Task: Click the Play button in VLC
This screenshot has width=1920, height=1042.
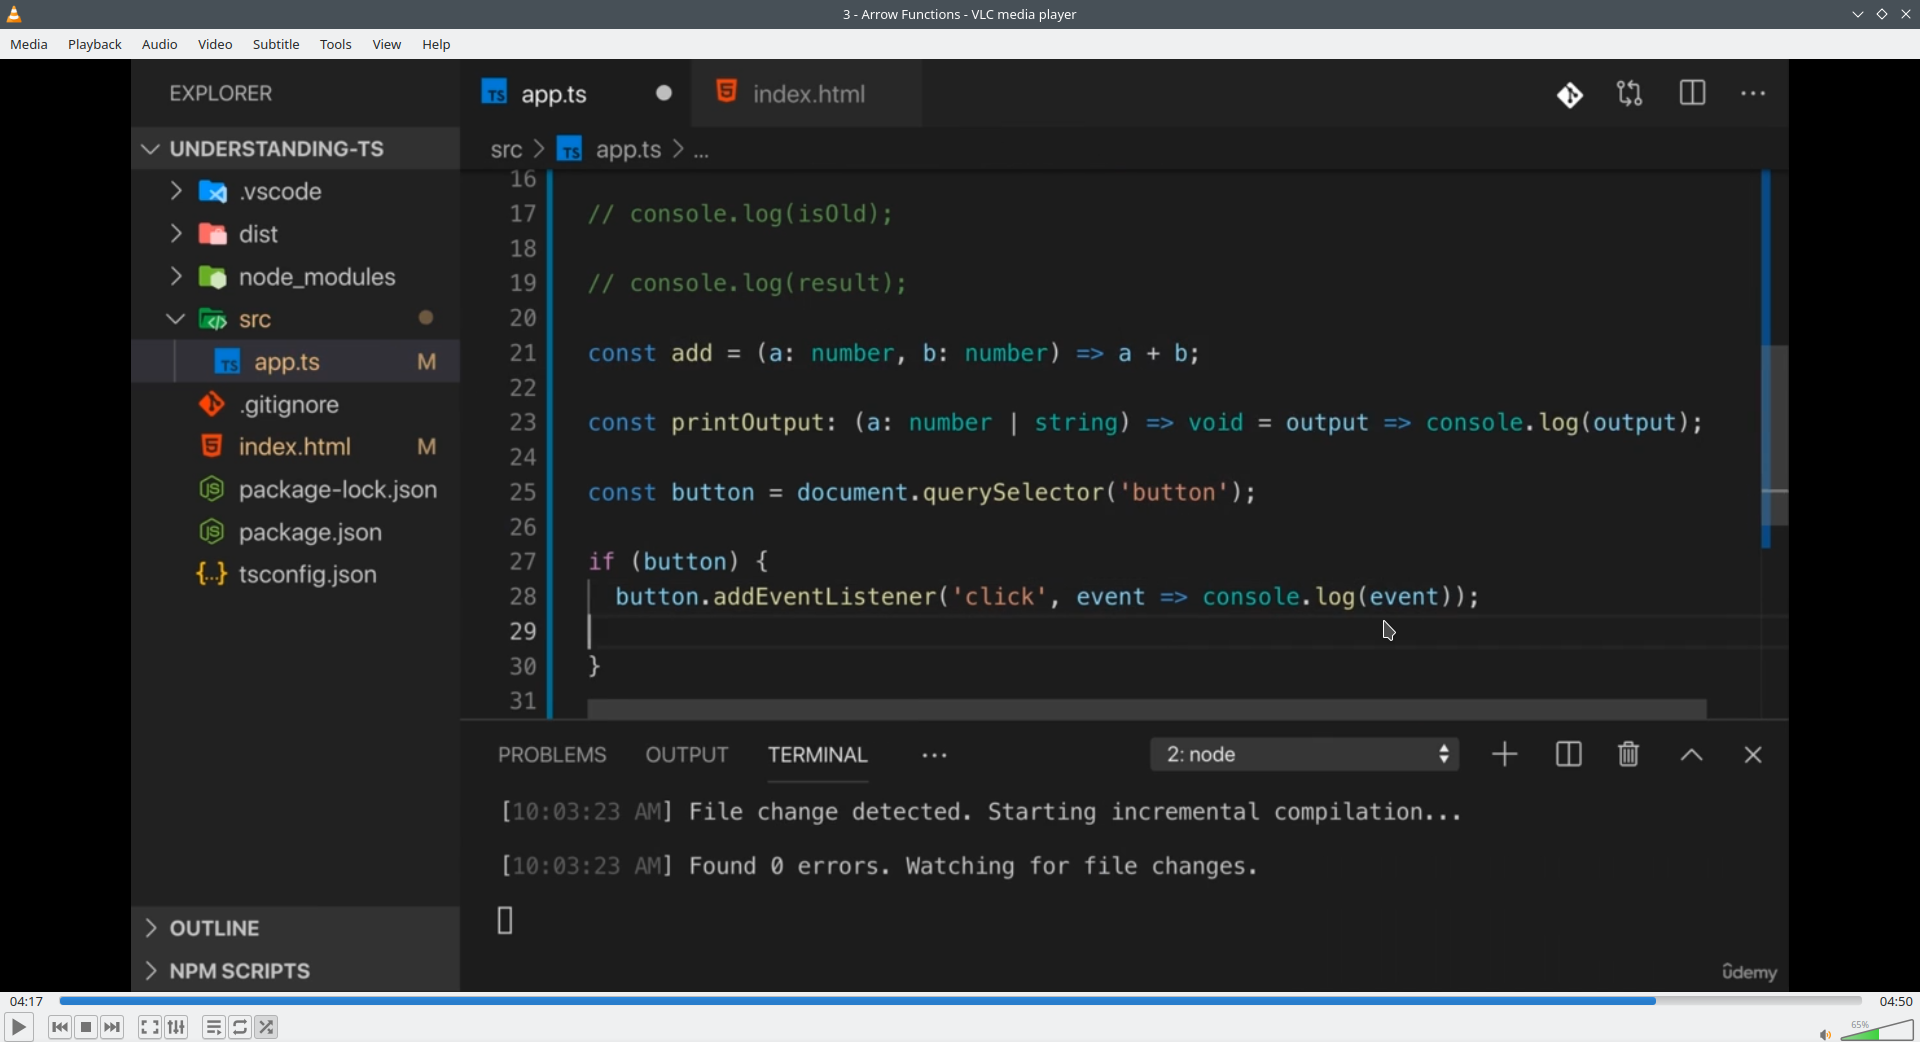Action: point(18,1027)
